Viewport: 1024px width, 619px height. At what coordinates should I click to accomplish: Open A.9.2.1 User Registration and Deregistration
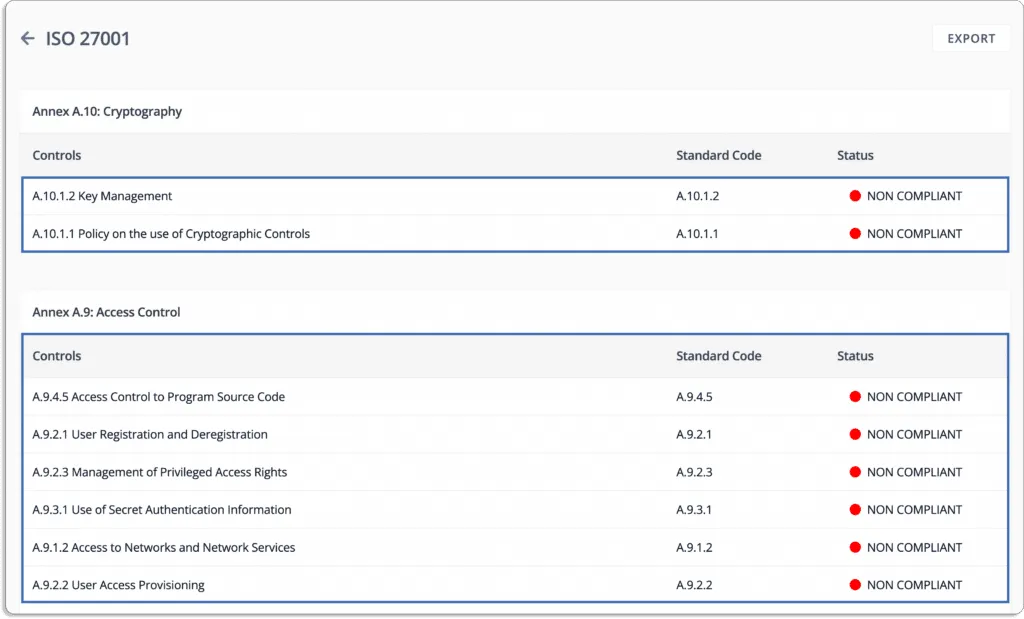pos(150,435)
